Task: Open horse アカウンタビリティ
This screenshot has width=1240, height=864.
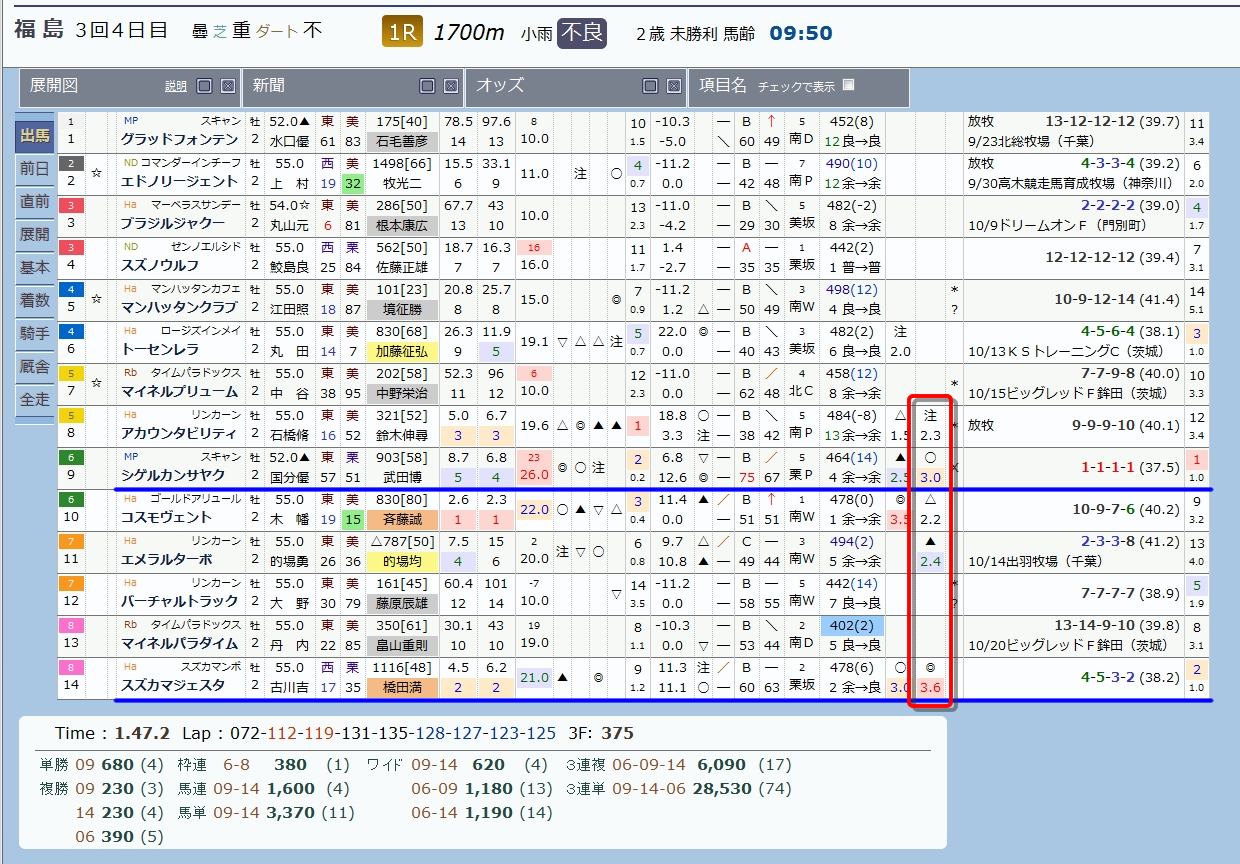Action: [x=179, y=434]
